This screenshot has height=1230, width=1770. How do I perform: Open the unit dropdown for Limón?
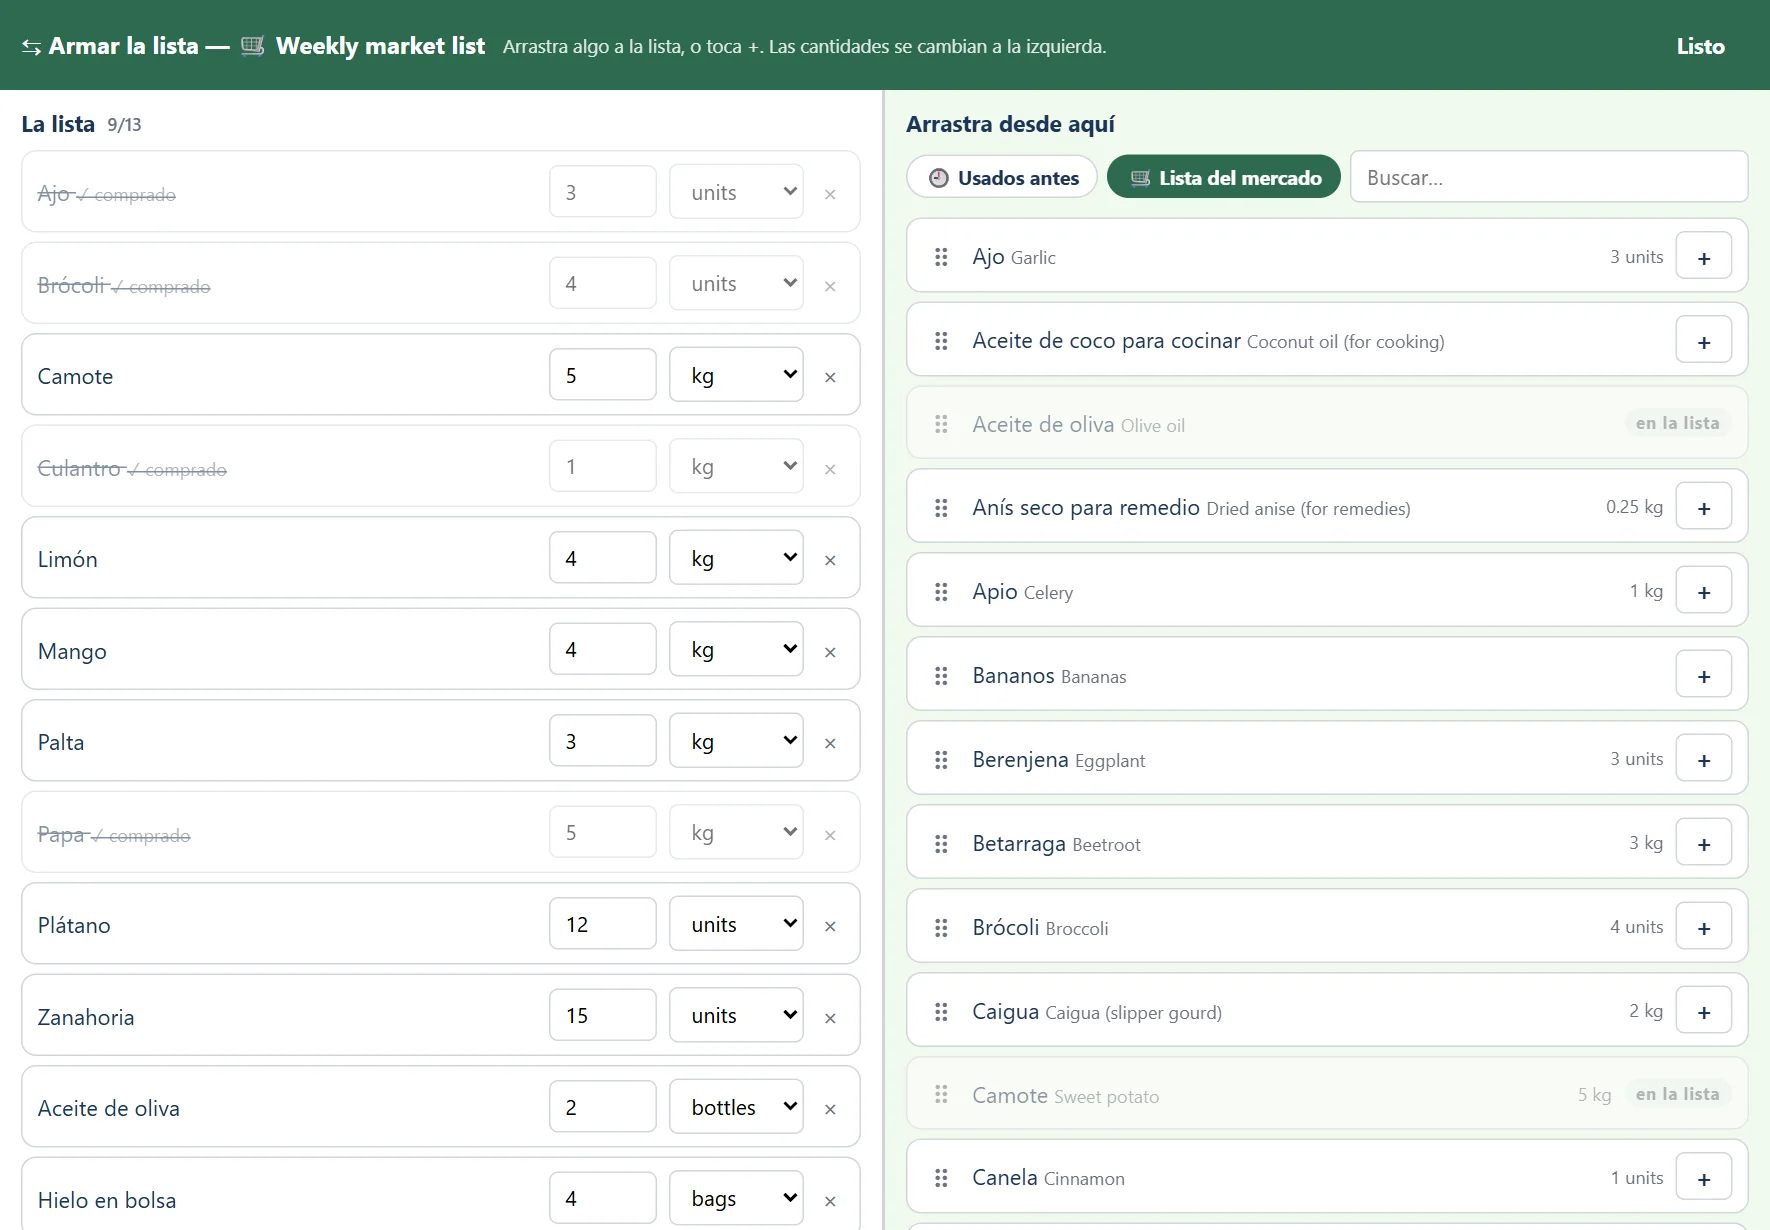pos(736,558)
